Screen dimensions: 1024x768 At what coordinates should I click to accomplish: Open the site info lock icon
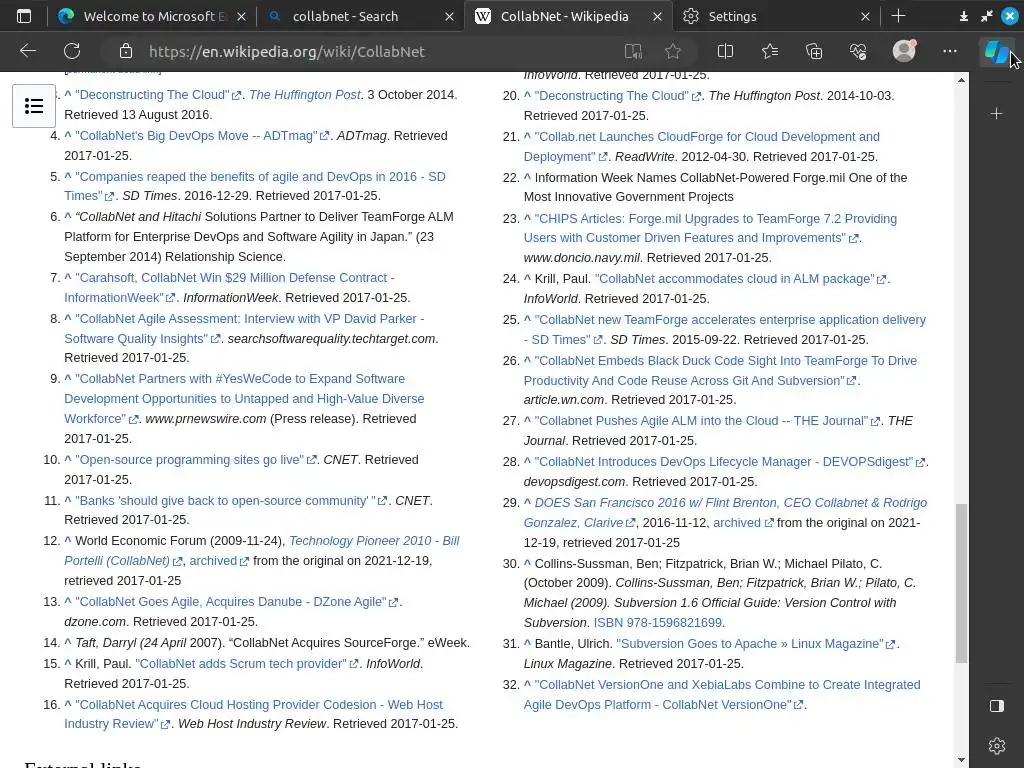click(126, 52)
